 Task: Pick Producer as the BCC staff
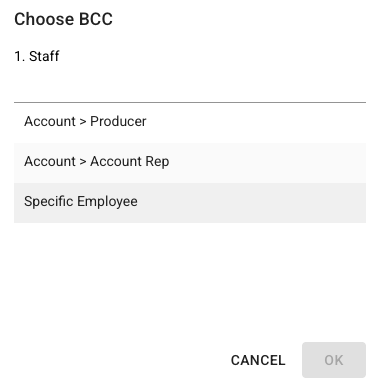(190, 123)
